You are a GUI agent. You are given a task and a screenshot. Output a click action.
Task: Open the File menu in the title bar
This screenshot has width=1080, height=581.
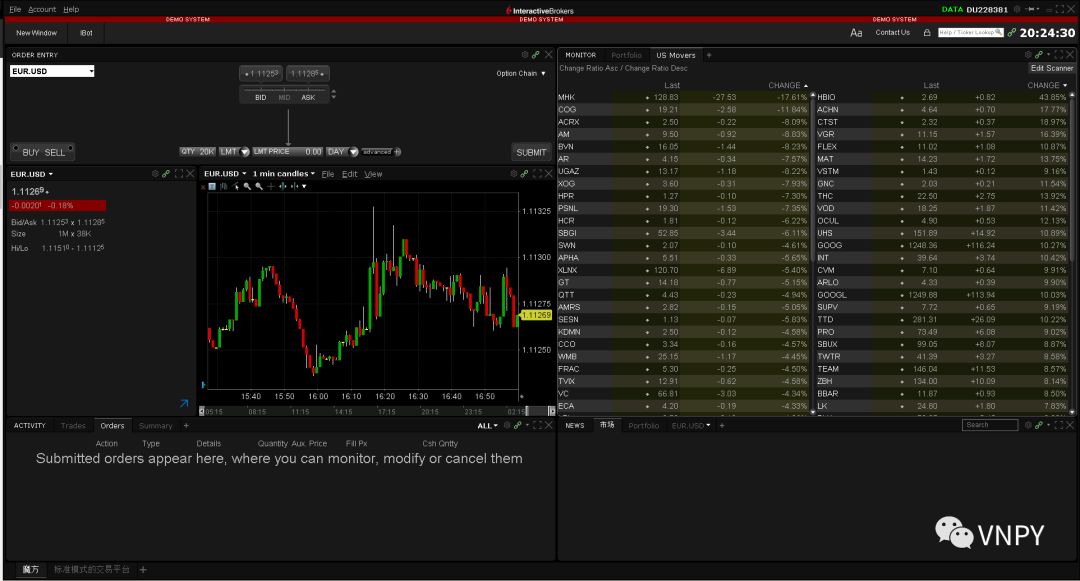15,10
